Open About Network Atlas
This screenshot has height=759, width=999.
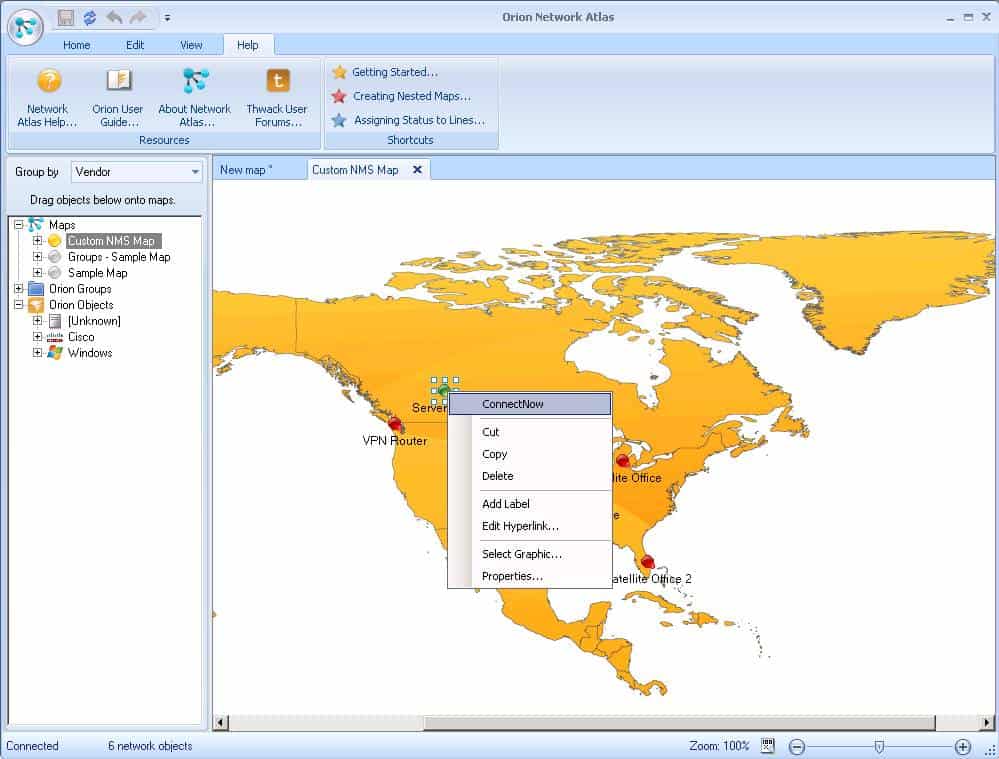(195, 98)
